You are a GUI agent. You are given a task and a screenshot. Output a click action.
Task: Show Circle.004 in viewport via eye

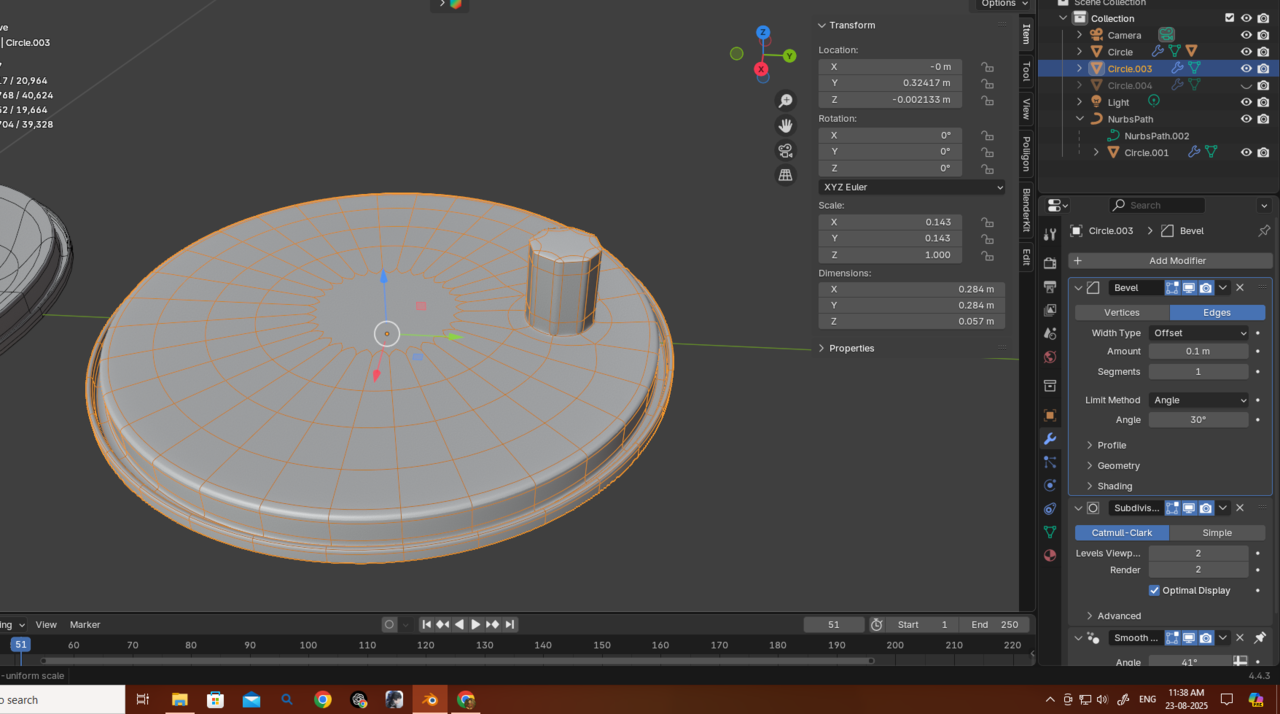[1246, 86]
